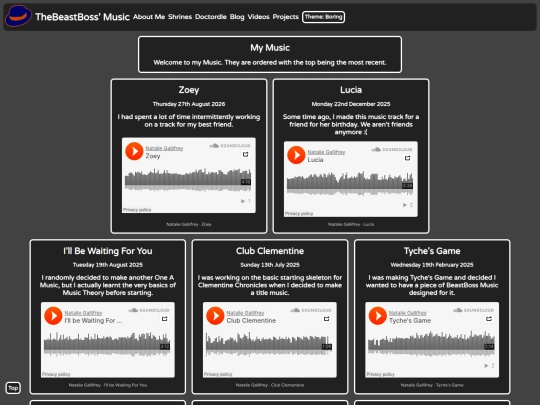Open the Blog page

[x=237, y=17]
